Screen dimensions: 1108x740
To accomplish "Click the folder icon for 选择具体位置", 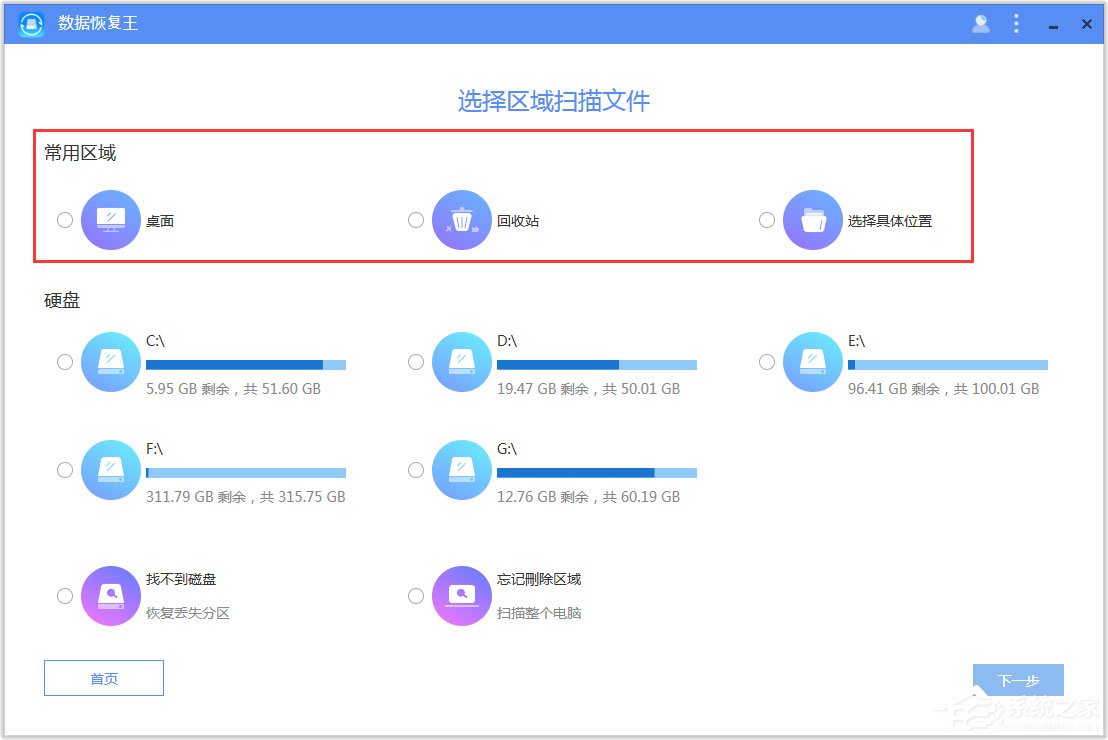I will coord(812,220).
